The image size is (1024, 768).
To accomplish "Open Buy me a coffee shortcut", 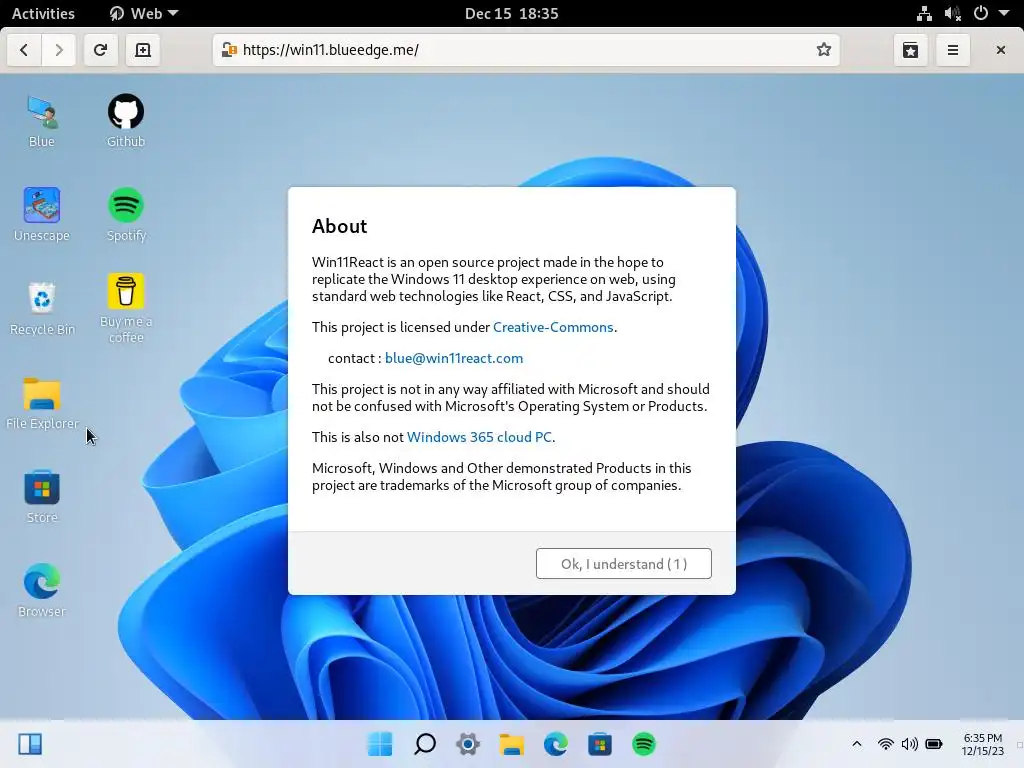I will click(126, 308).
